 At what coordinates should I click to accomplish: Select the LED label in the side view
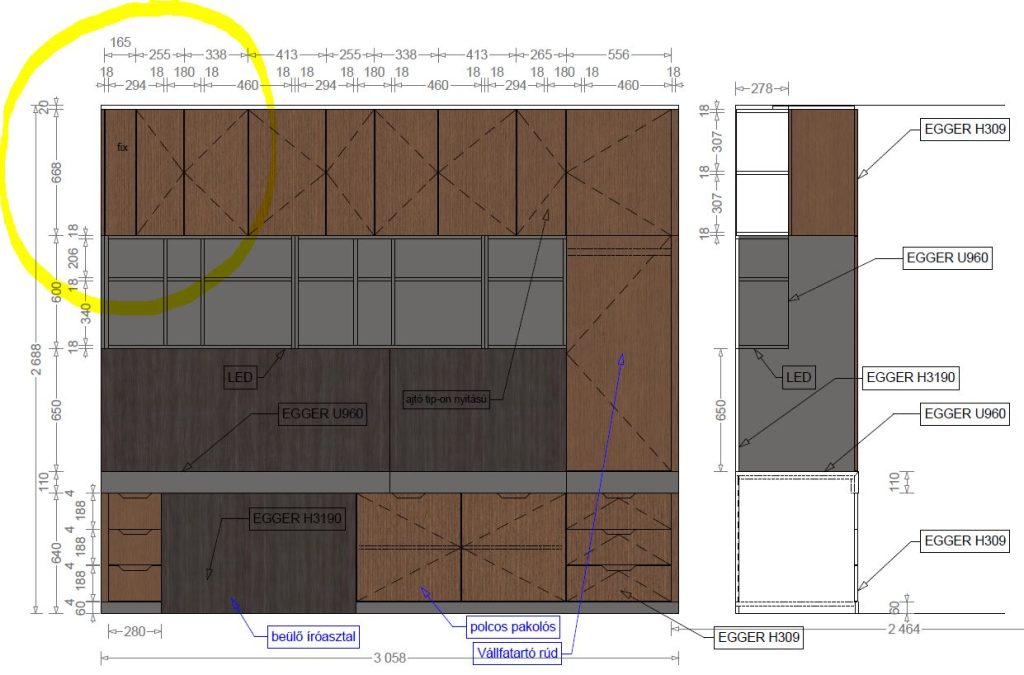(796, 377)
